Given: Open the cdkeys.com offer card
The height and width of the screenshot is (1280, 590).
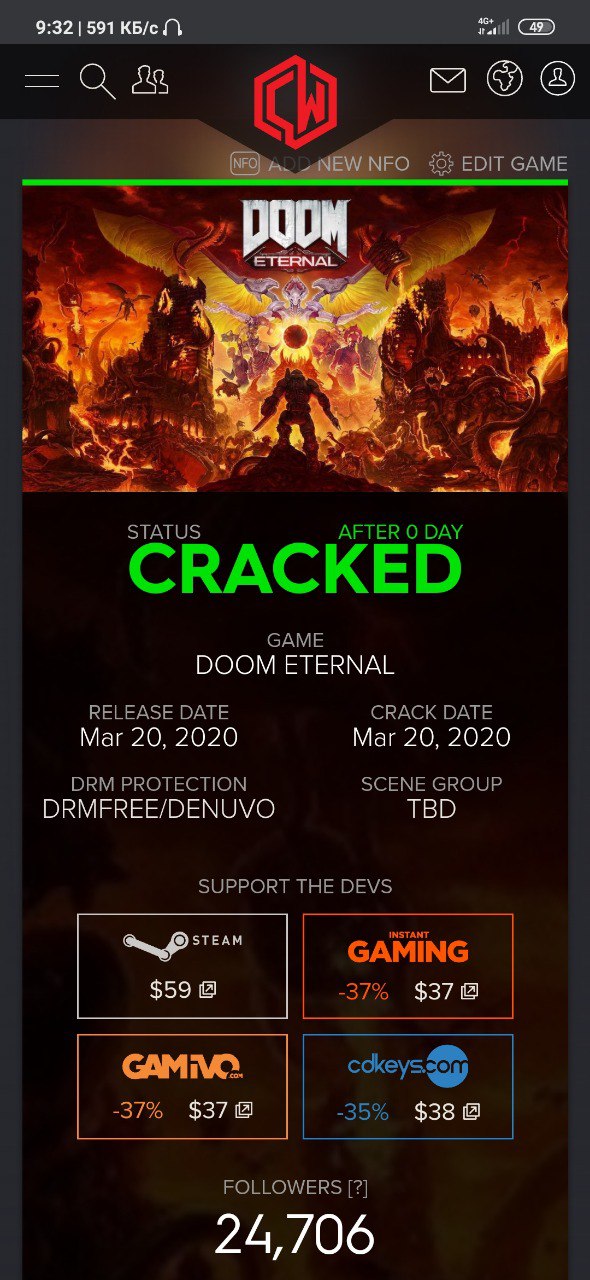Looking at the screenshot, I should tap(408, 1086).
